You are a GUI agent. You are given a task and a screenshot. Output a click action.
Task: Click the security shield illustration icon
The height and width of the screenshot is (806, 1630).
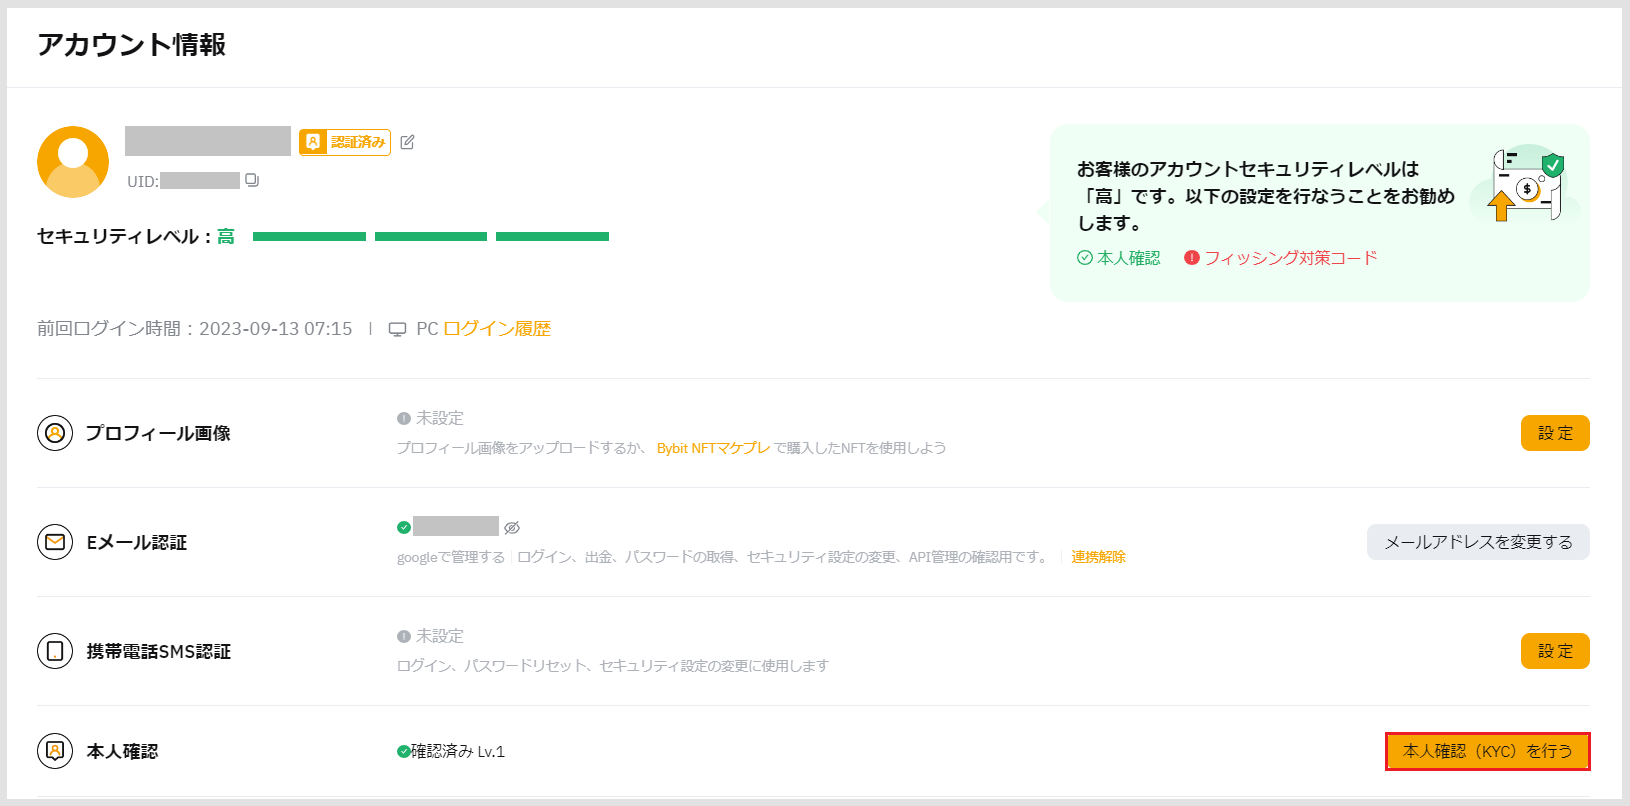pyautogui.click(x=1526, y=185)
